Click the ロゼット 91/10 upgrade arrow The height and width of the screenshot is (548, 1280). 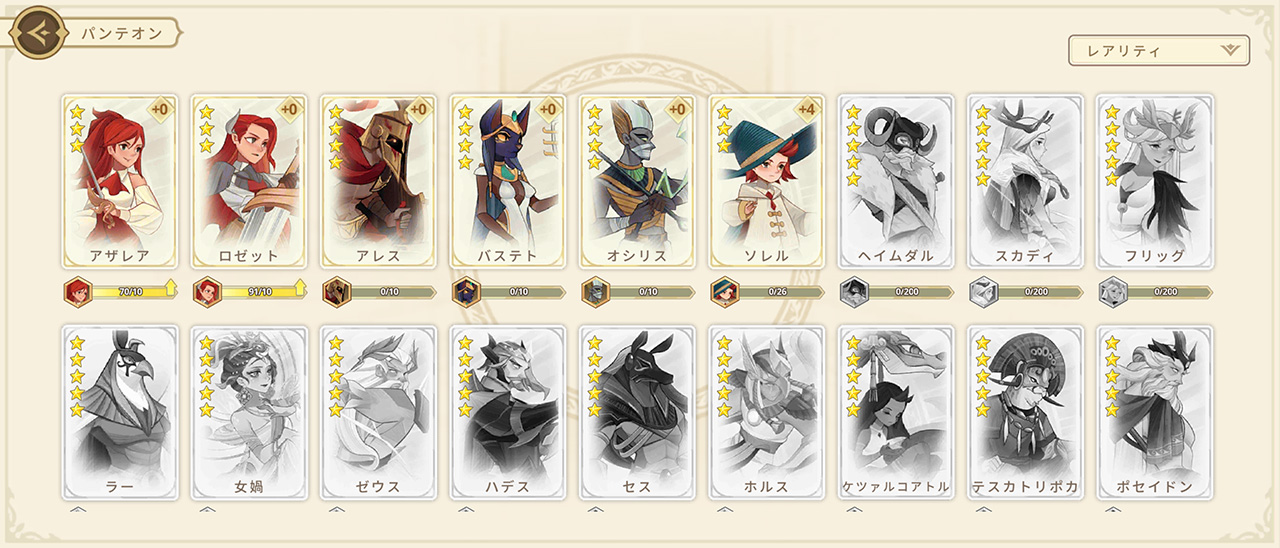(x=299, y=291)
